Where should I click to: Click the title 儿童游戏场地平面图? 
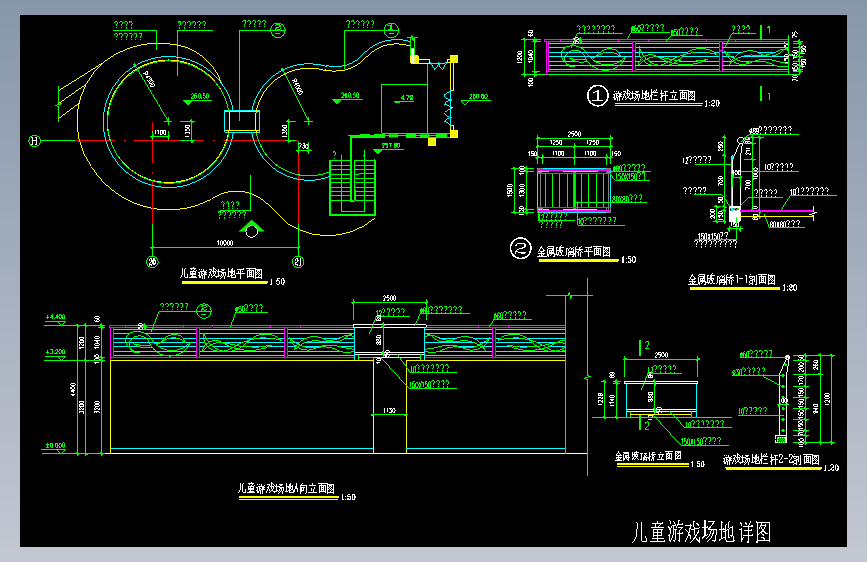coord(221,273)
